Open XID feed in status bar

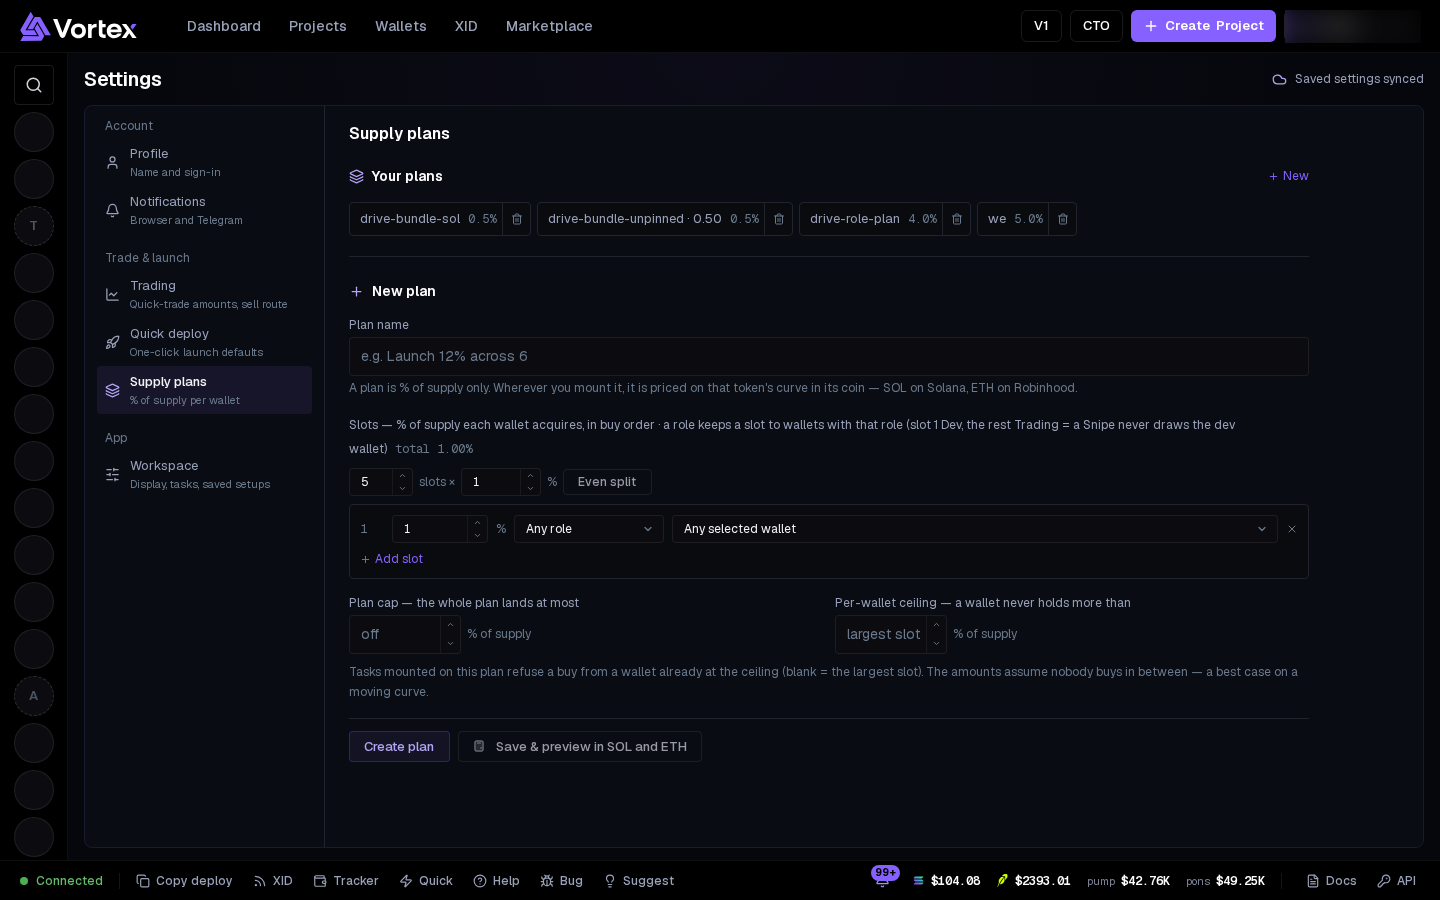point(273,881)
